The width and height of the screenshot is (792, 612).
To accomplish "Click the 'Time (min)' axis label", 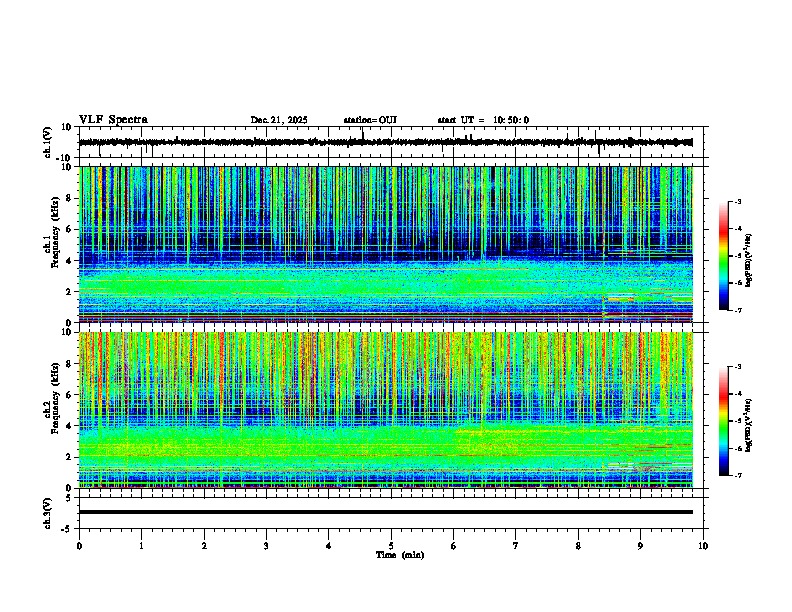I will click(400, 555).
